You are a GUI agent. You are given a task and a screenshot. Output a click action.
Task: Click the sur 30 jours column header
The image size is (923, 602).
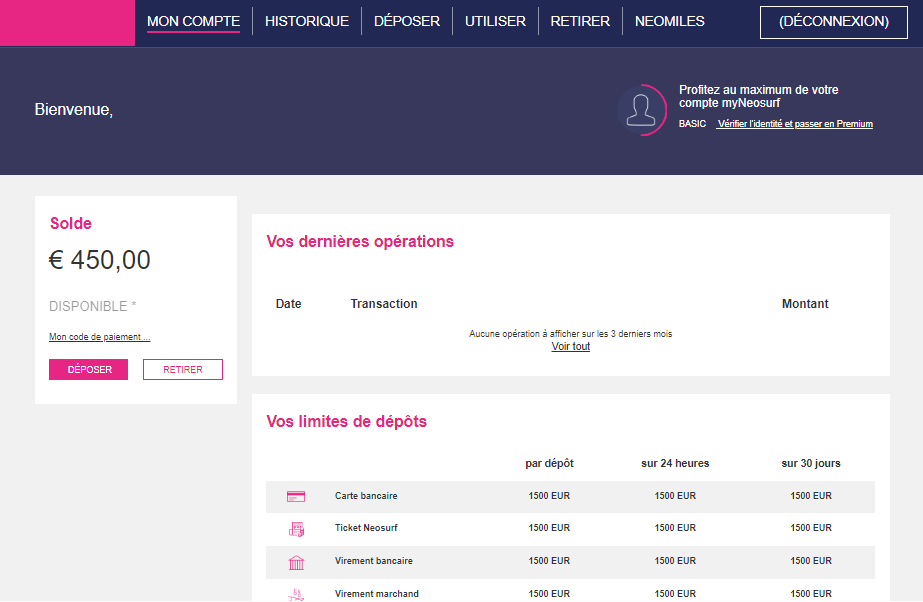click(811, 463)
